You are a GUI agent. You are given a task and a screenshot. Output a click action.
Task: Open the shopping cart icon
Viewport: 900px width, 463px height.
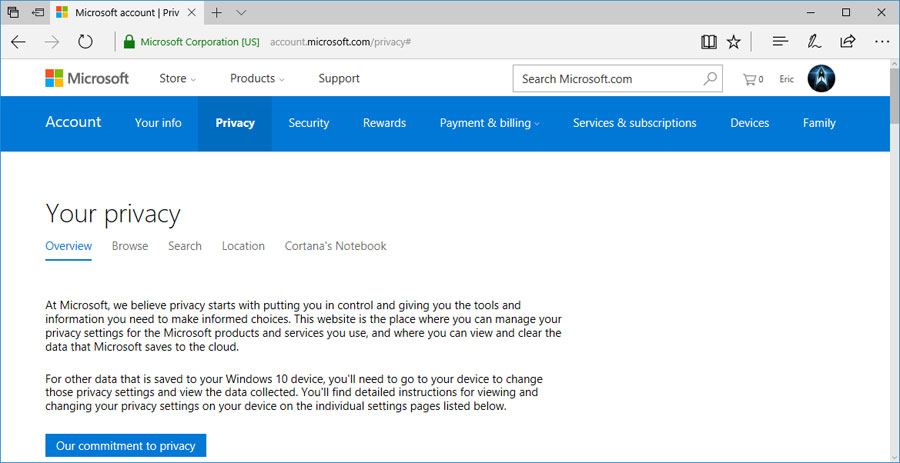click(x=752, y=79)
